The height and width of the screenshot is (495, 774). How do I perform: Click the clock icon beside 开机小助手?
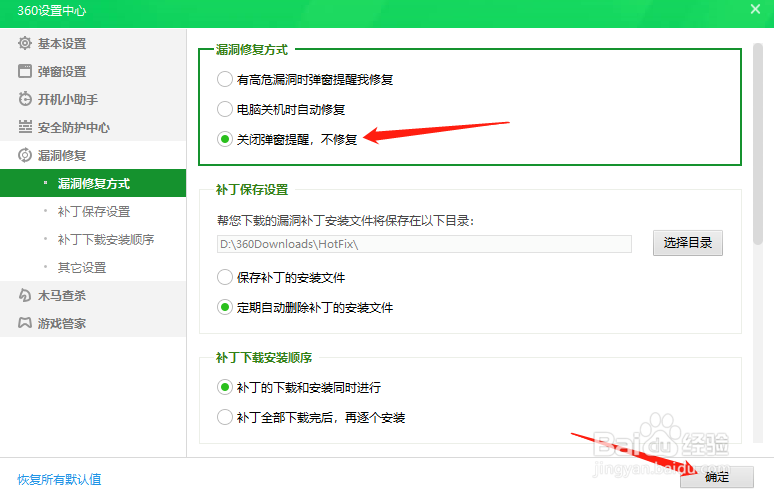(25, 99)
